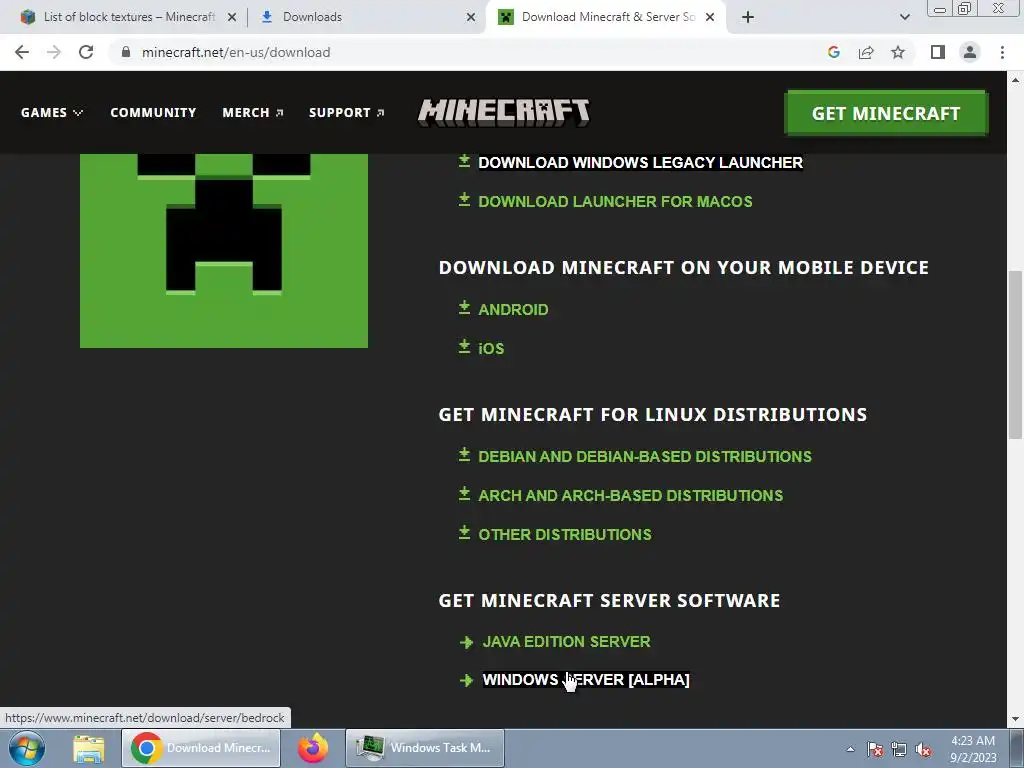Click Other Distributions link
Screen dimensions: 1024x768
tap(565, 535)
